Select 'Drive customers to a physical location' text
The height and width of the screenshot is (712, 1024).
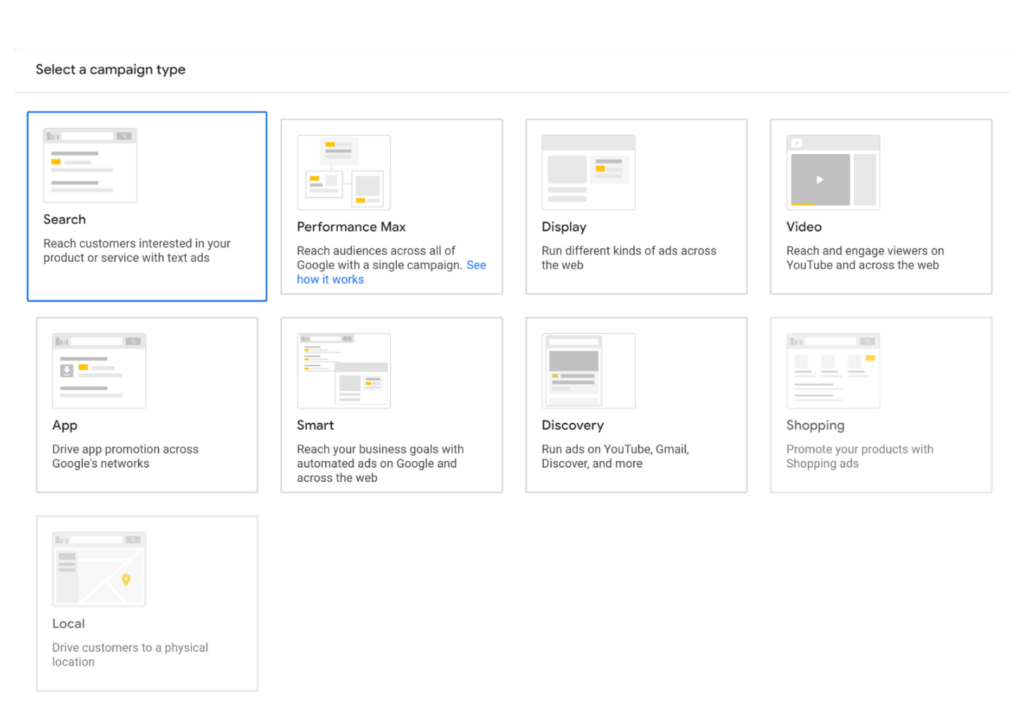click(x=130, y=654)
